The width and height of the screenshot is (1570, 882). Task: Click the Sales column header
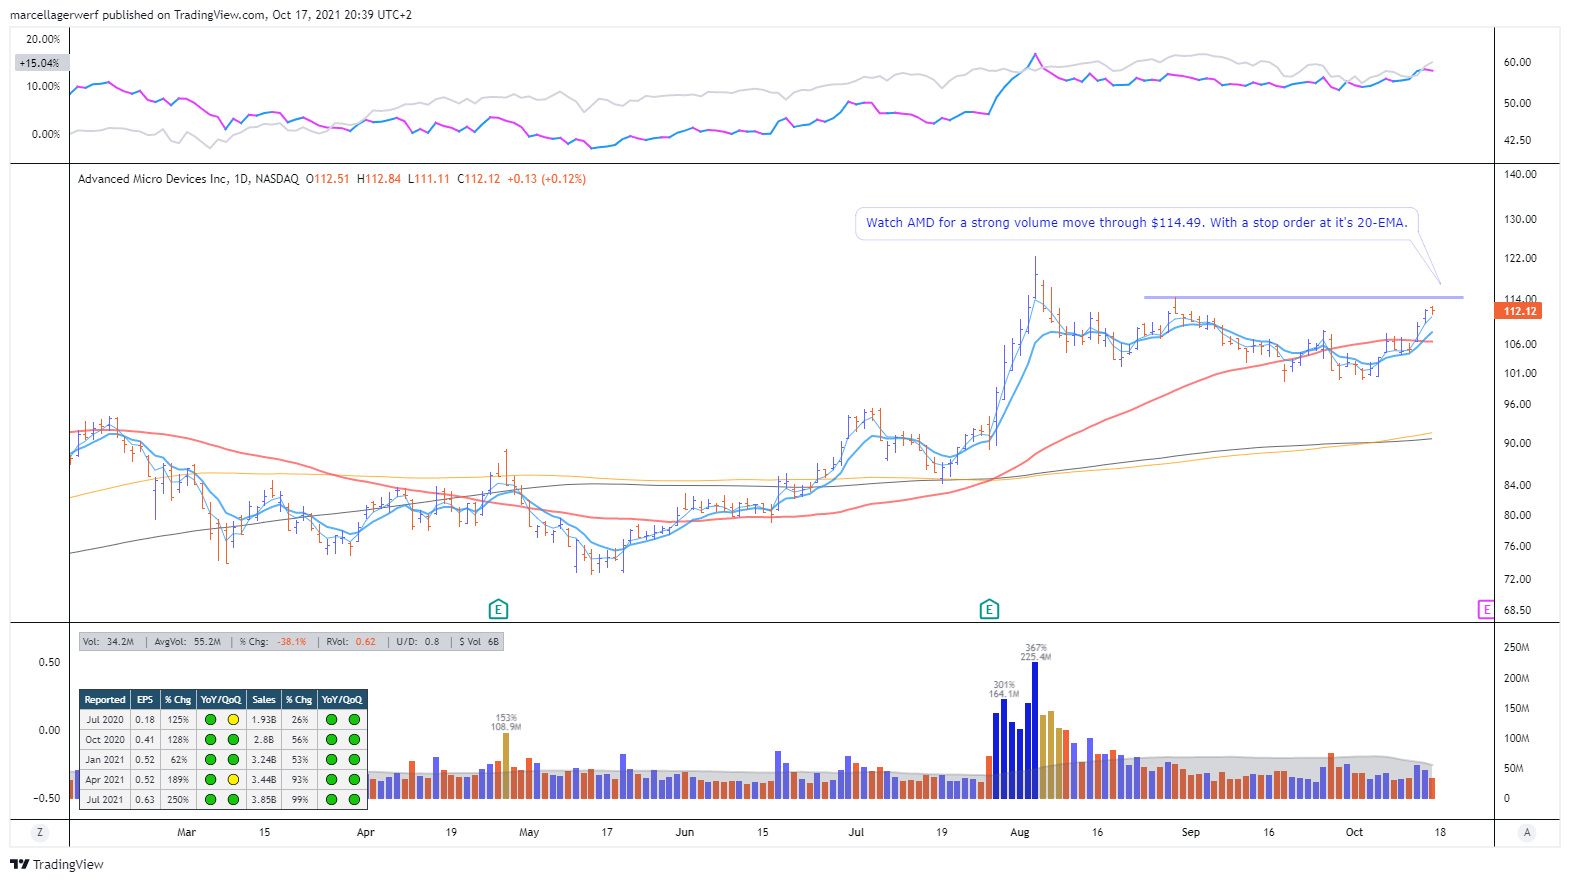(x=264, y=700)
